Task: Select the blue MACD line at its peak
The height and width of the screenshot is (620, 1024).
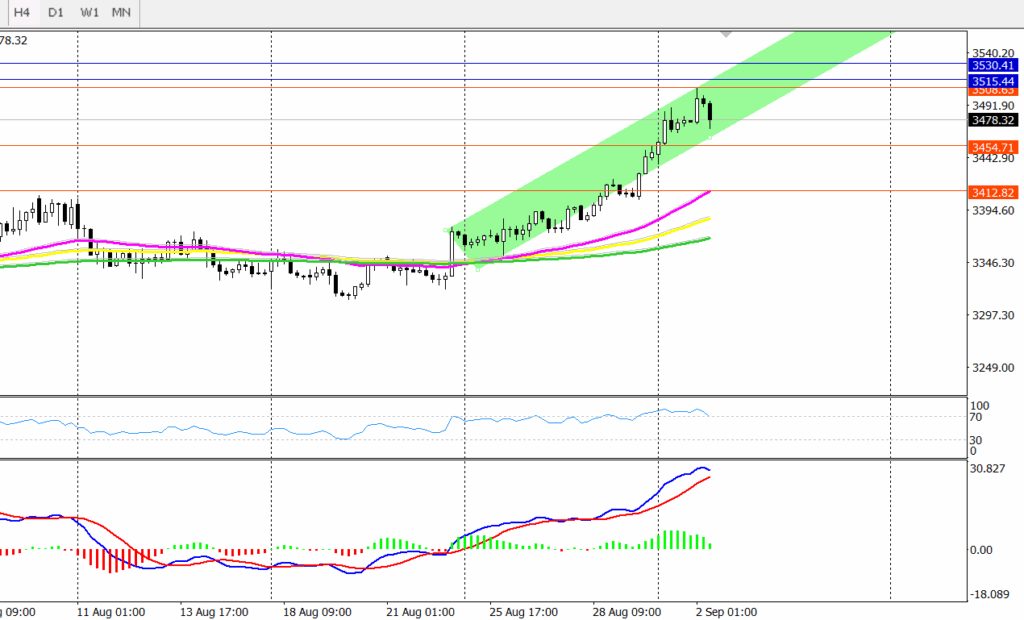Action: click(702, 467)
